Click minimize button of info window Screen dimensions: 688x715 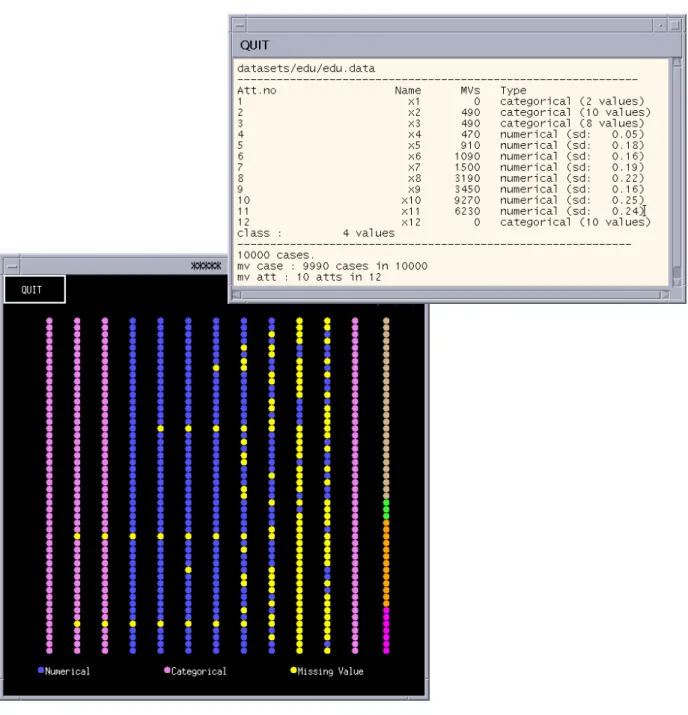660,26
